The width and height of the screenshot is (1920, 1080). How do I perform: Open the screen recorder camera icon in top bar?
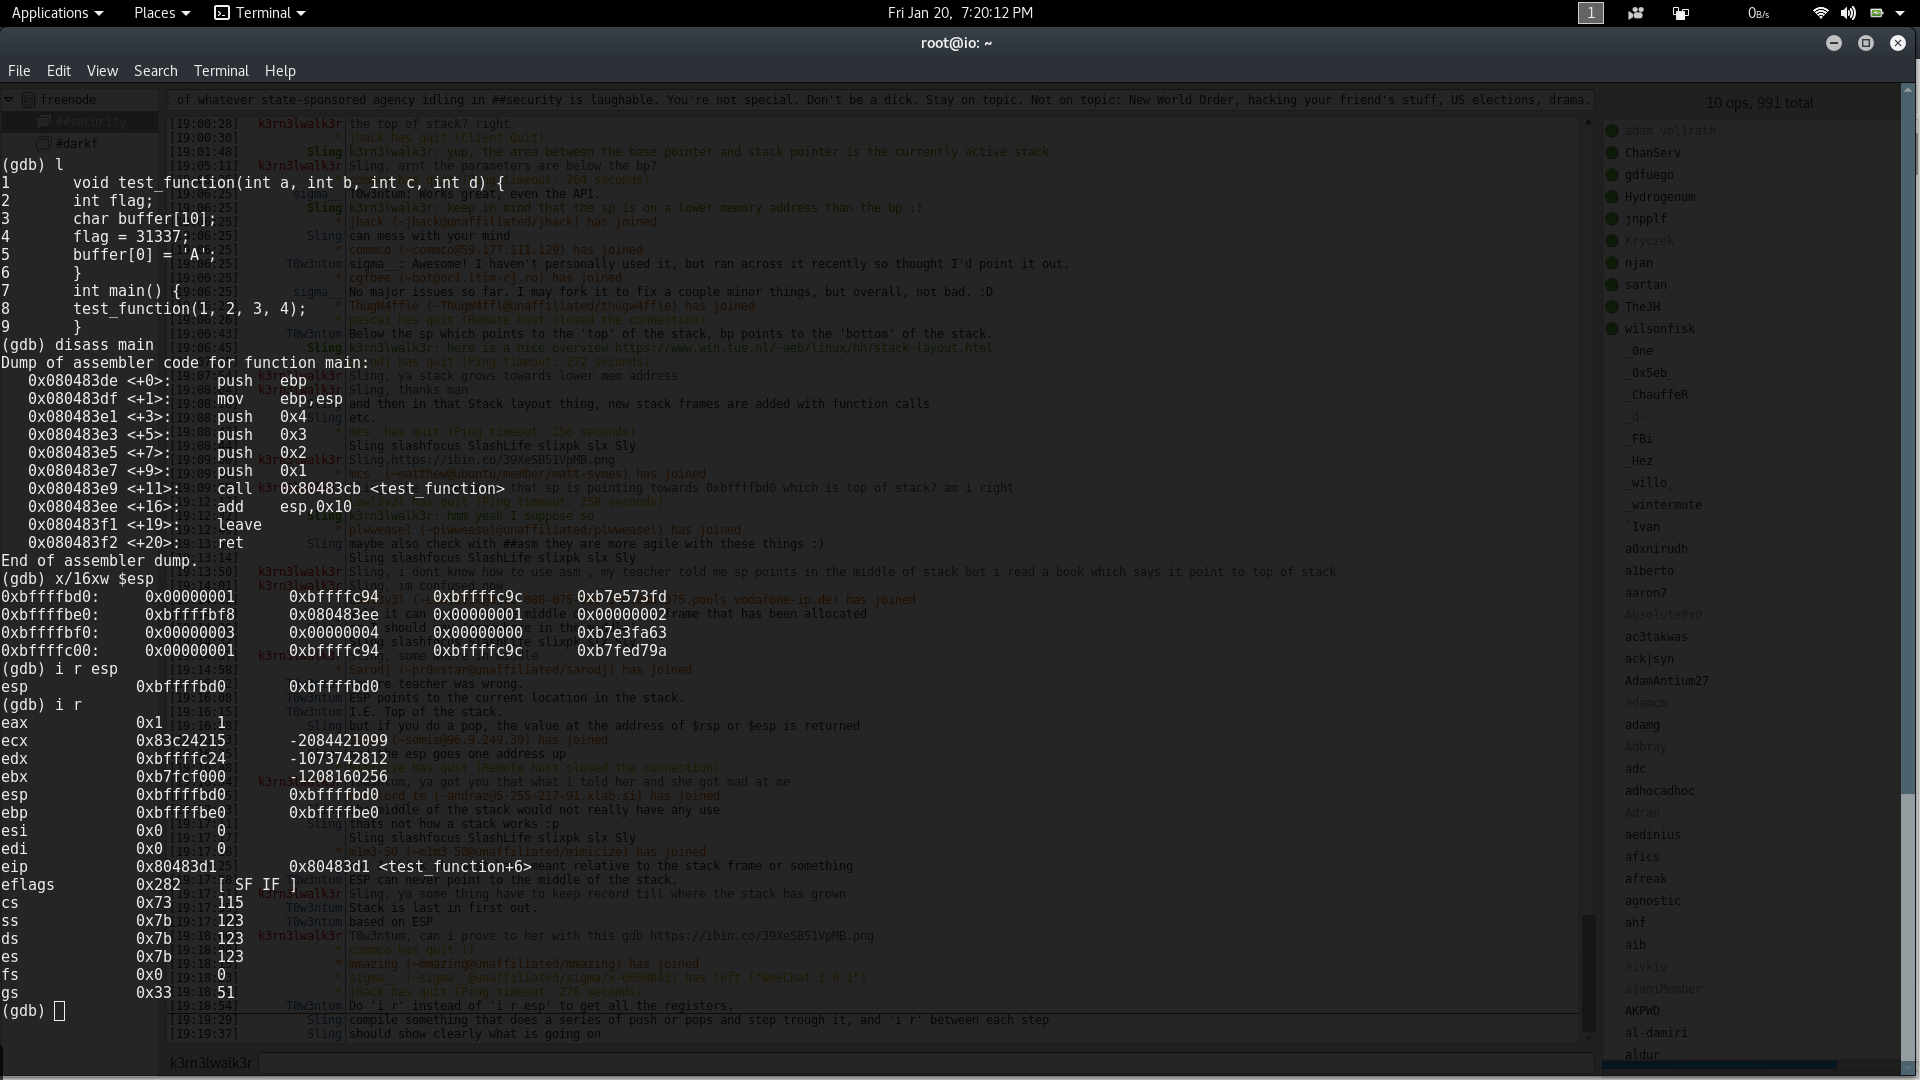(1636, 13)
